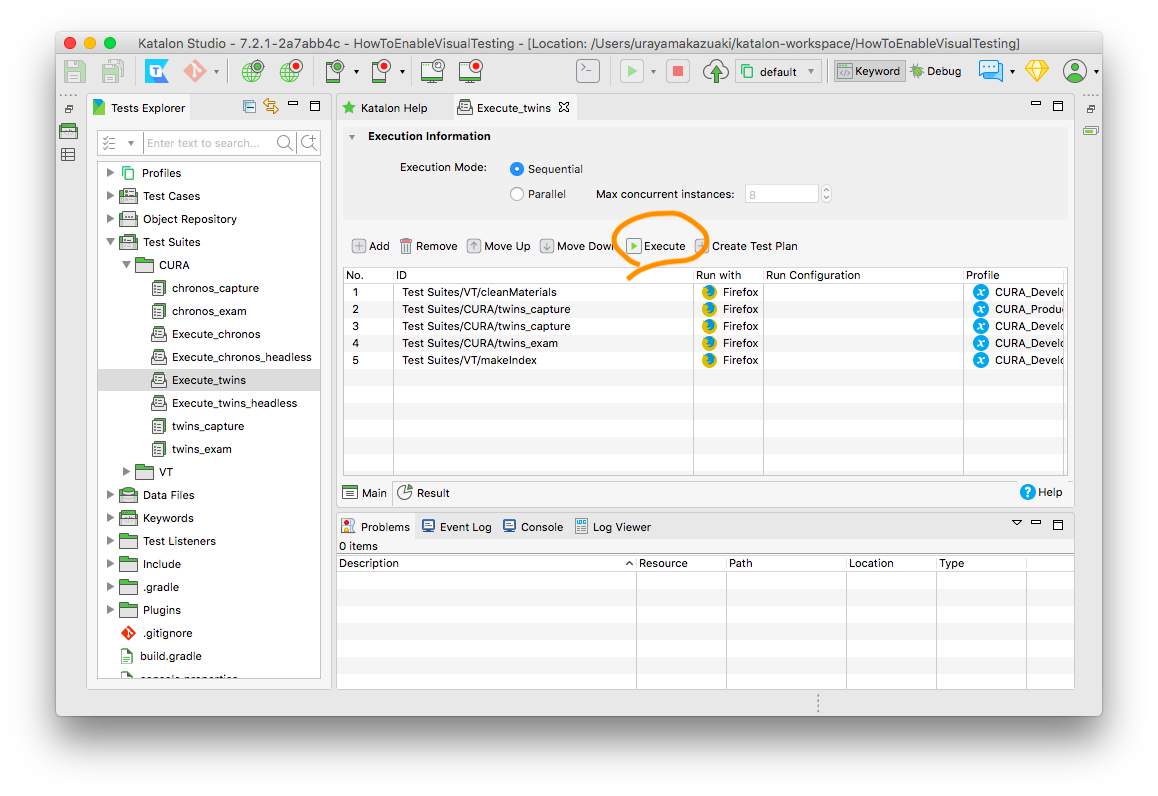The image size is (1158, 796).
Task: Select chronos_capture test suite
Action: click(x=215, y=288)
